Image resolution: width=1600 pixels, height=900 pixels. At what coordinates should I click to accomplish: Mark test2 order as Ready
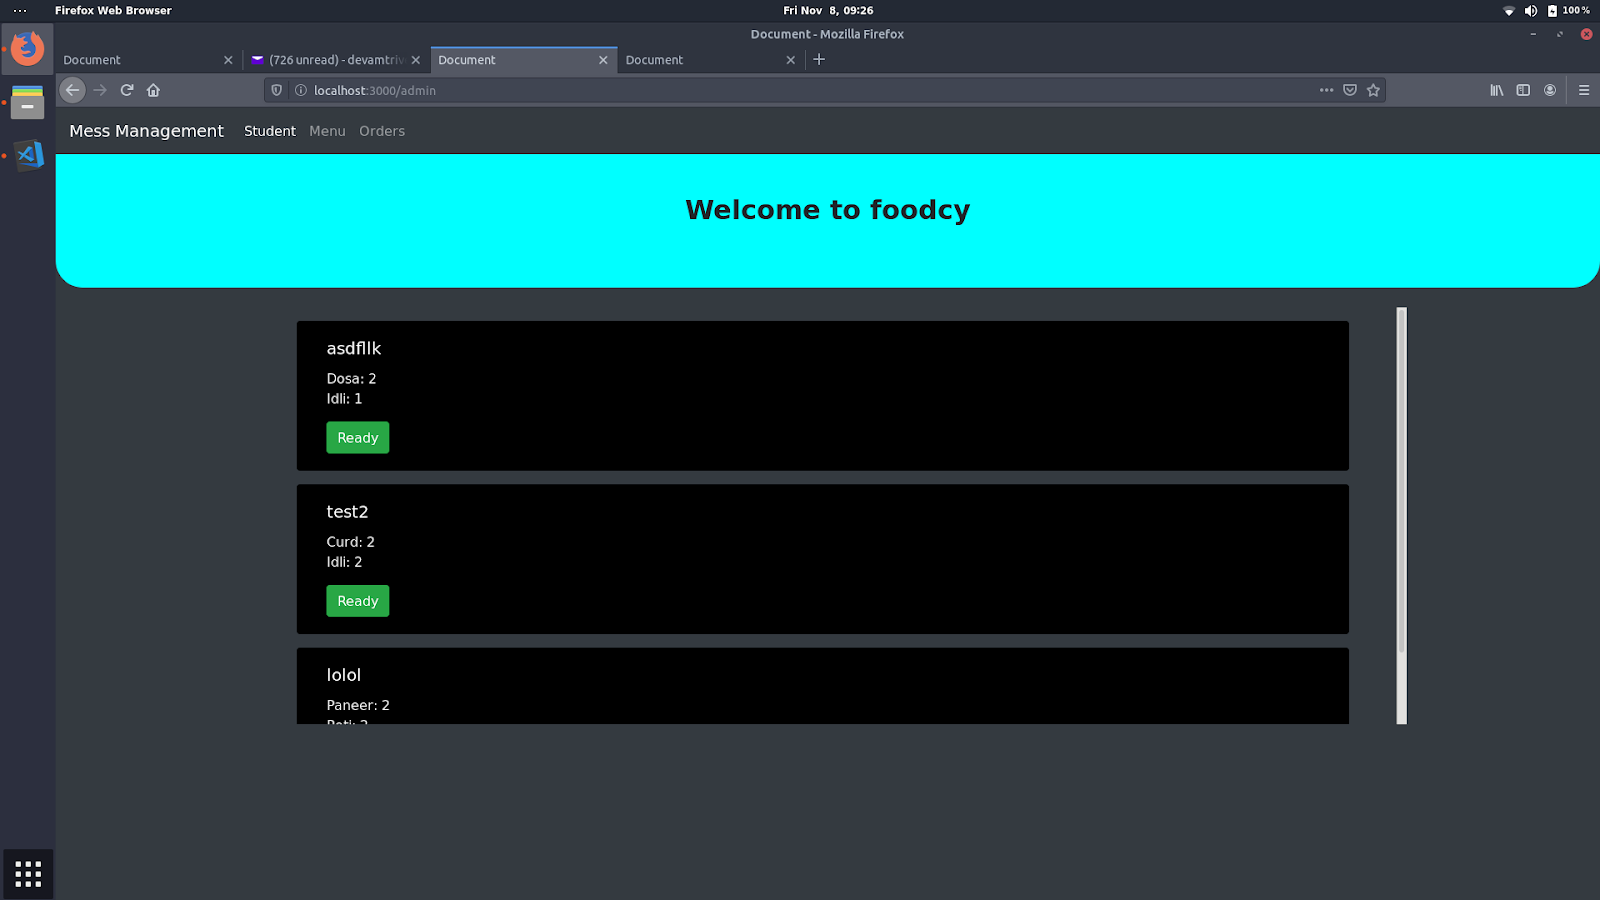[358, 601]
